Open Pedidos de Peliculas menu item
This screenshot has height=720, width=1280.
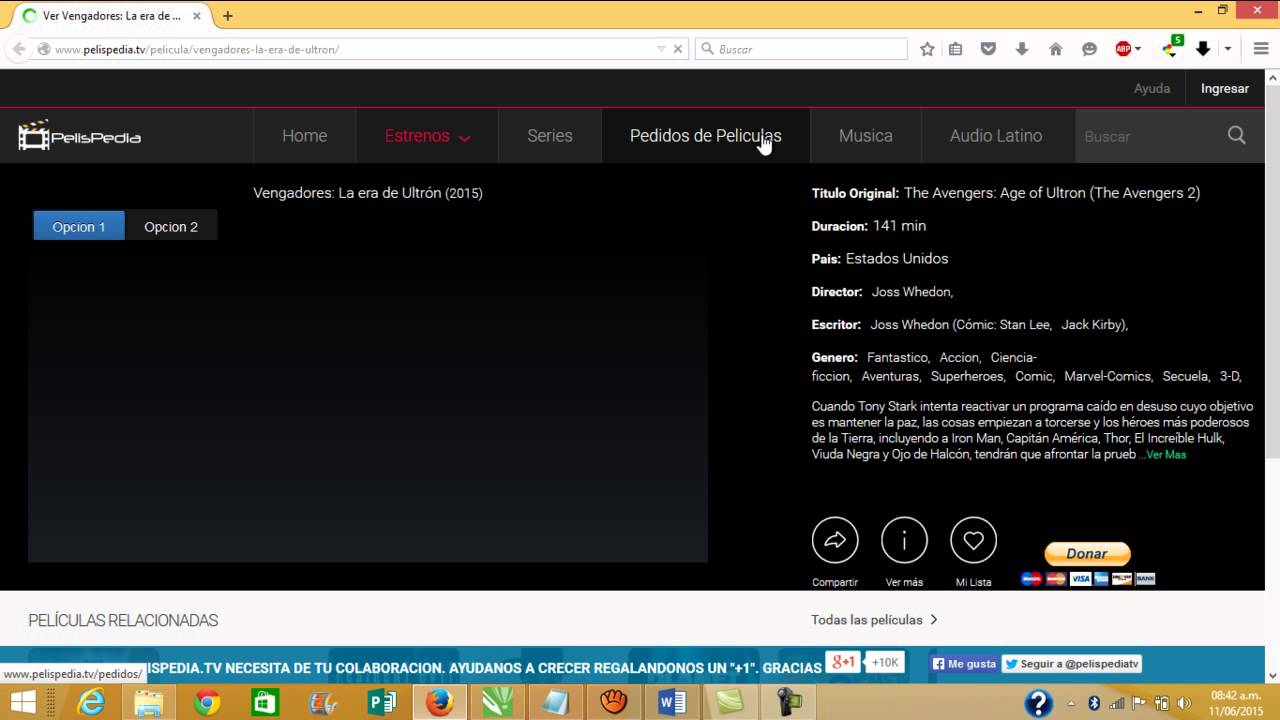tap(706, 135)
